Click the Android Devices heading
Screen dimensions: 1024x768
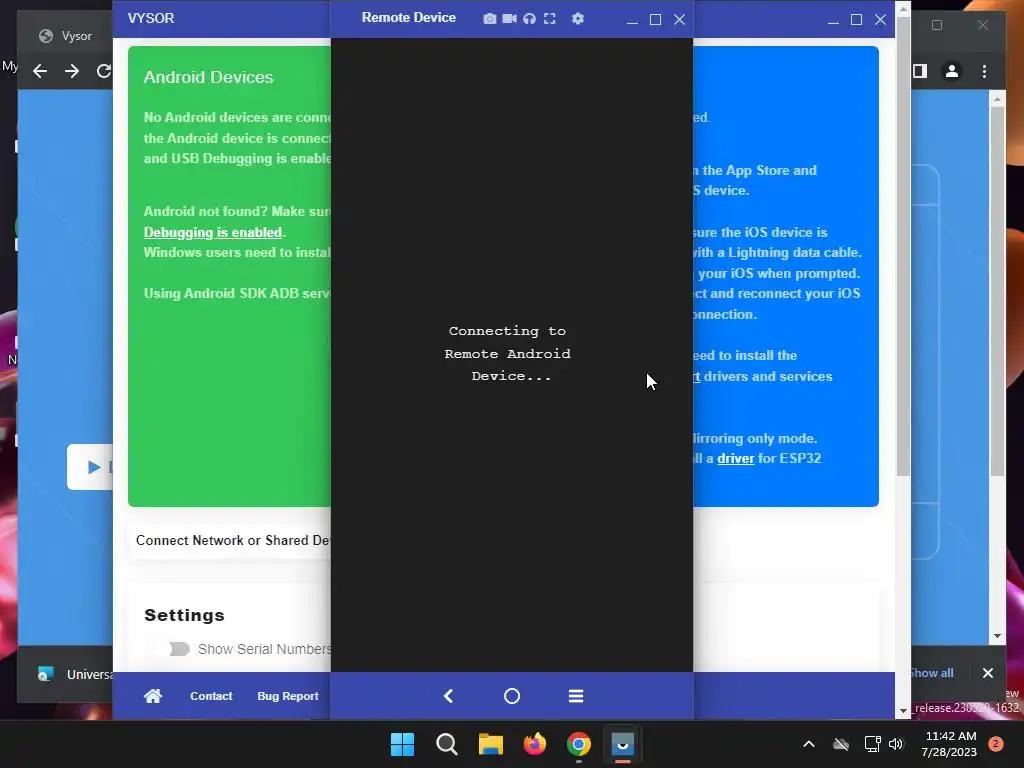click(208, 77)
